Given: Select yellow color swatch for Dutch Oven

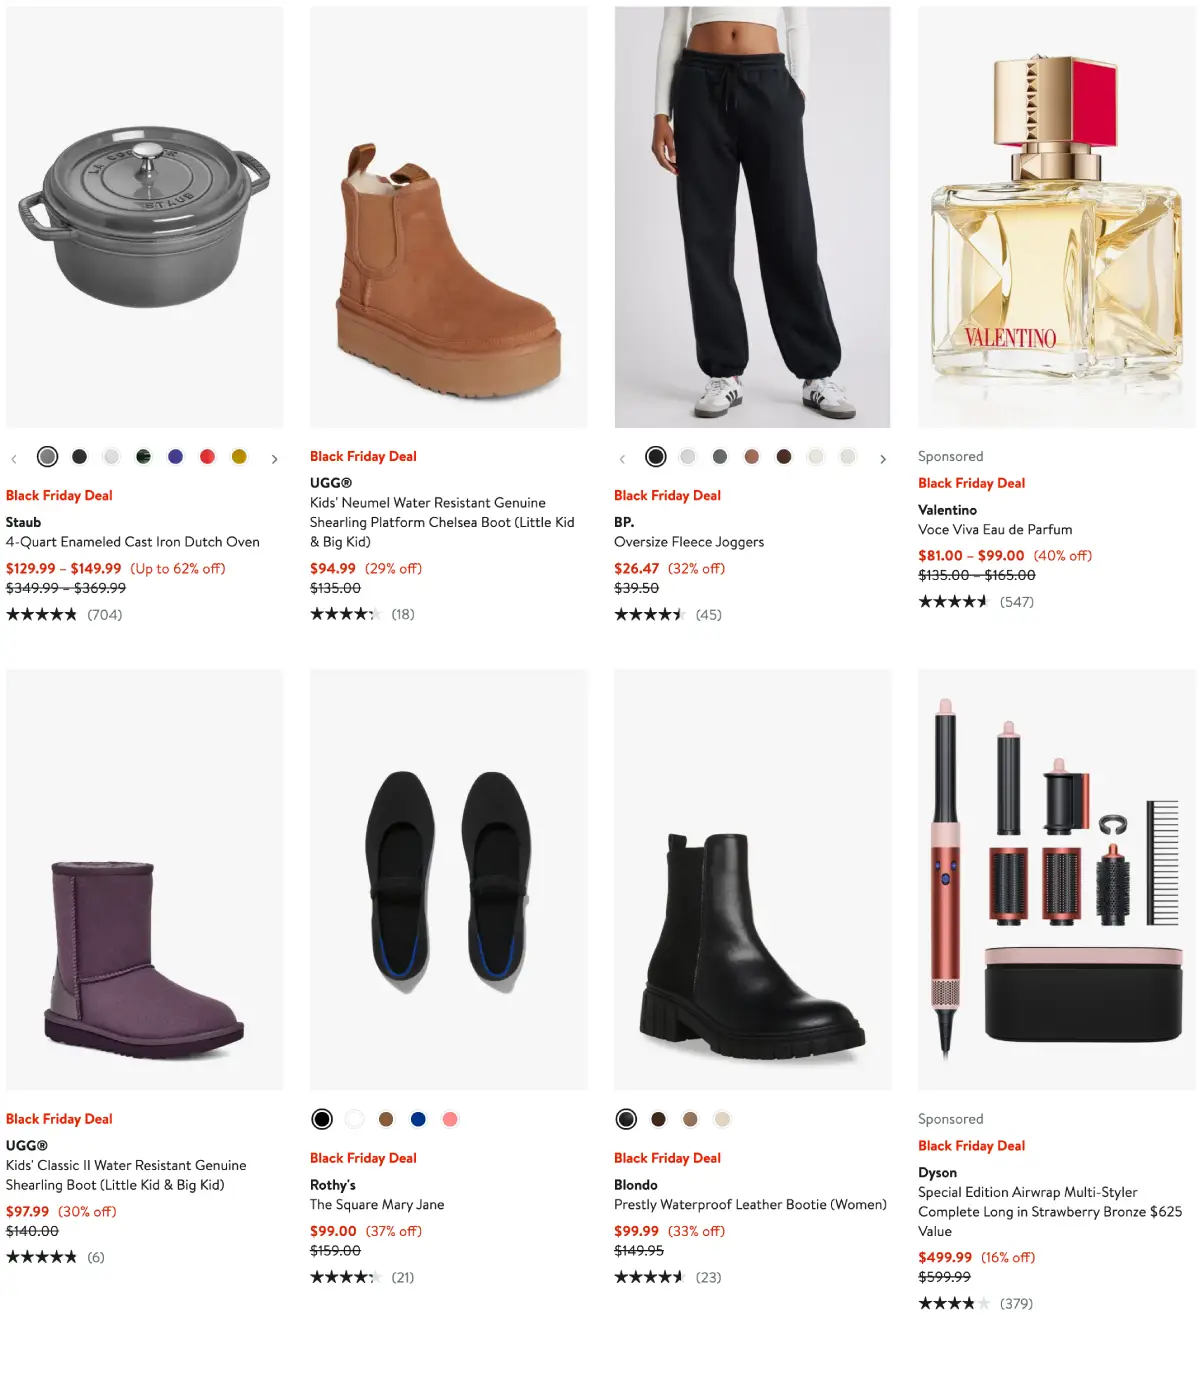Looking at the screenshot, I should pos(239,457).
